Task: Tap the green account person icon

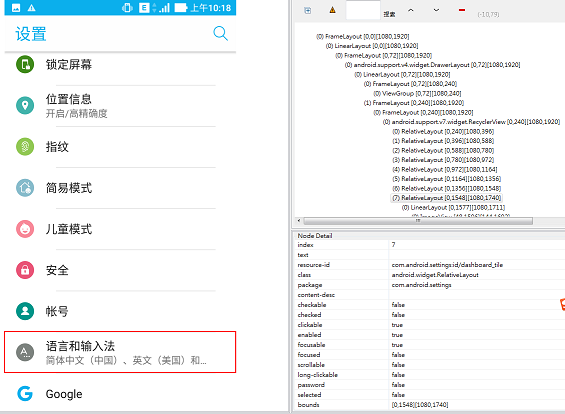Action: [x=25, y=311]
